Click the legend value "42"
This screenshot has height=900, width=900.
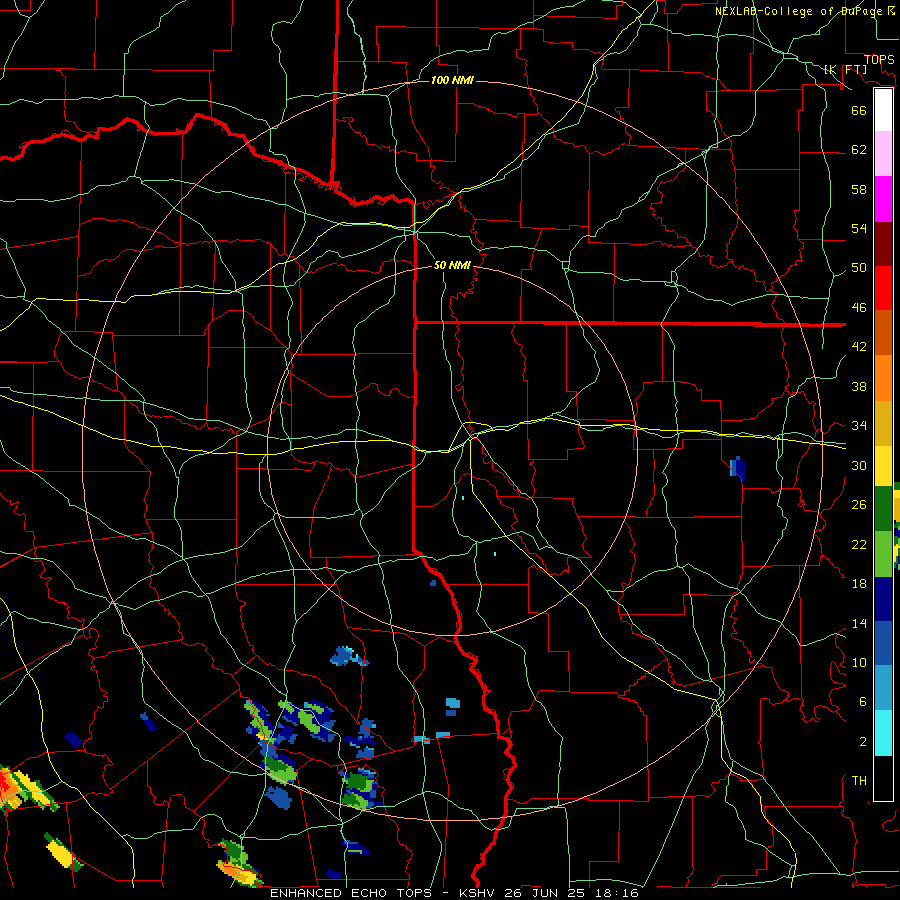[859, 347]
